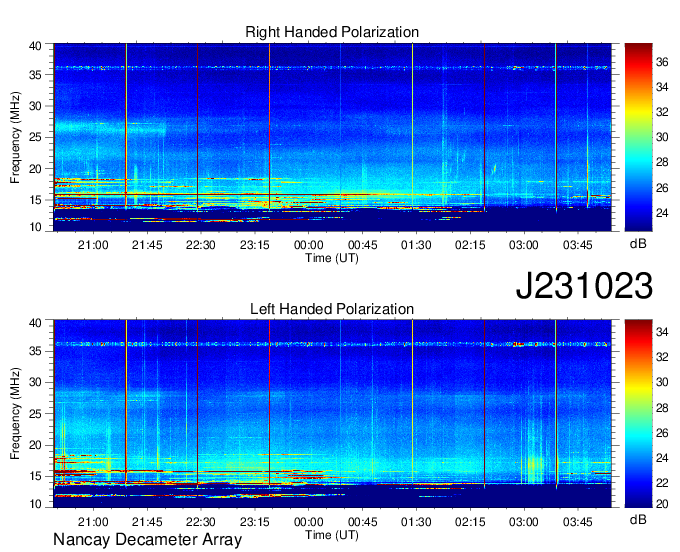Screen dimensions: 680x552
Task: Click 00:00 tick on left-handed plot time axis
Action: (x=308, y=522)
